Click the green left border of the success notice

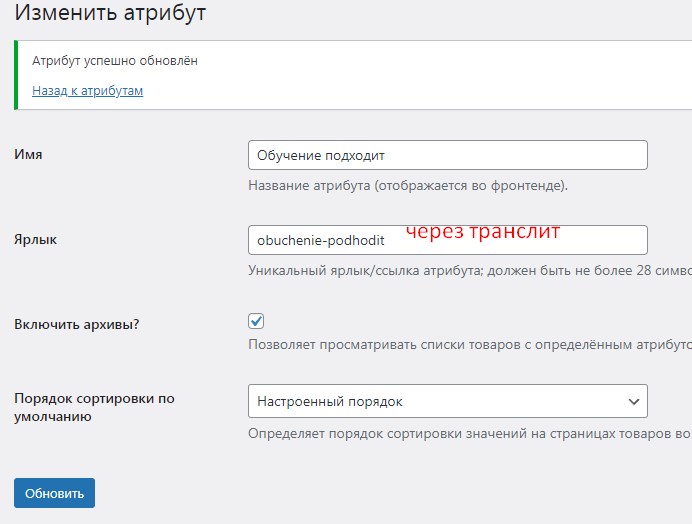[16, 75]
